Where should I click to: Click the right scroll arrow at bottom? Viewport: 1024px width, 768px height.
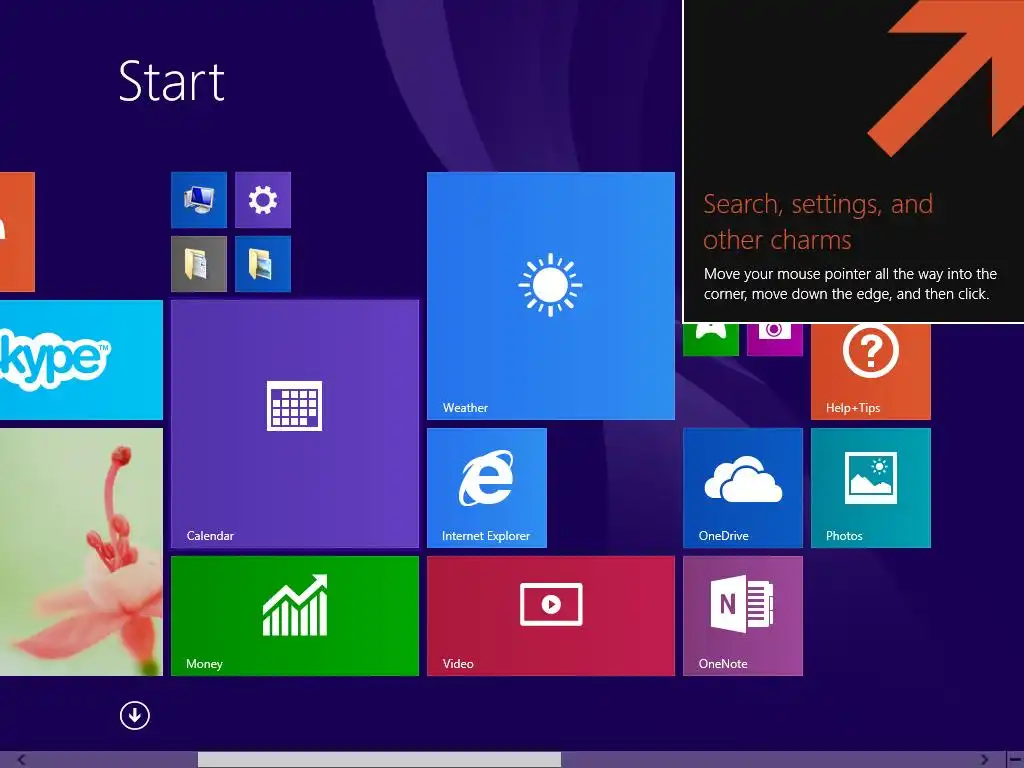click(984, 760)
